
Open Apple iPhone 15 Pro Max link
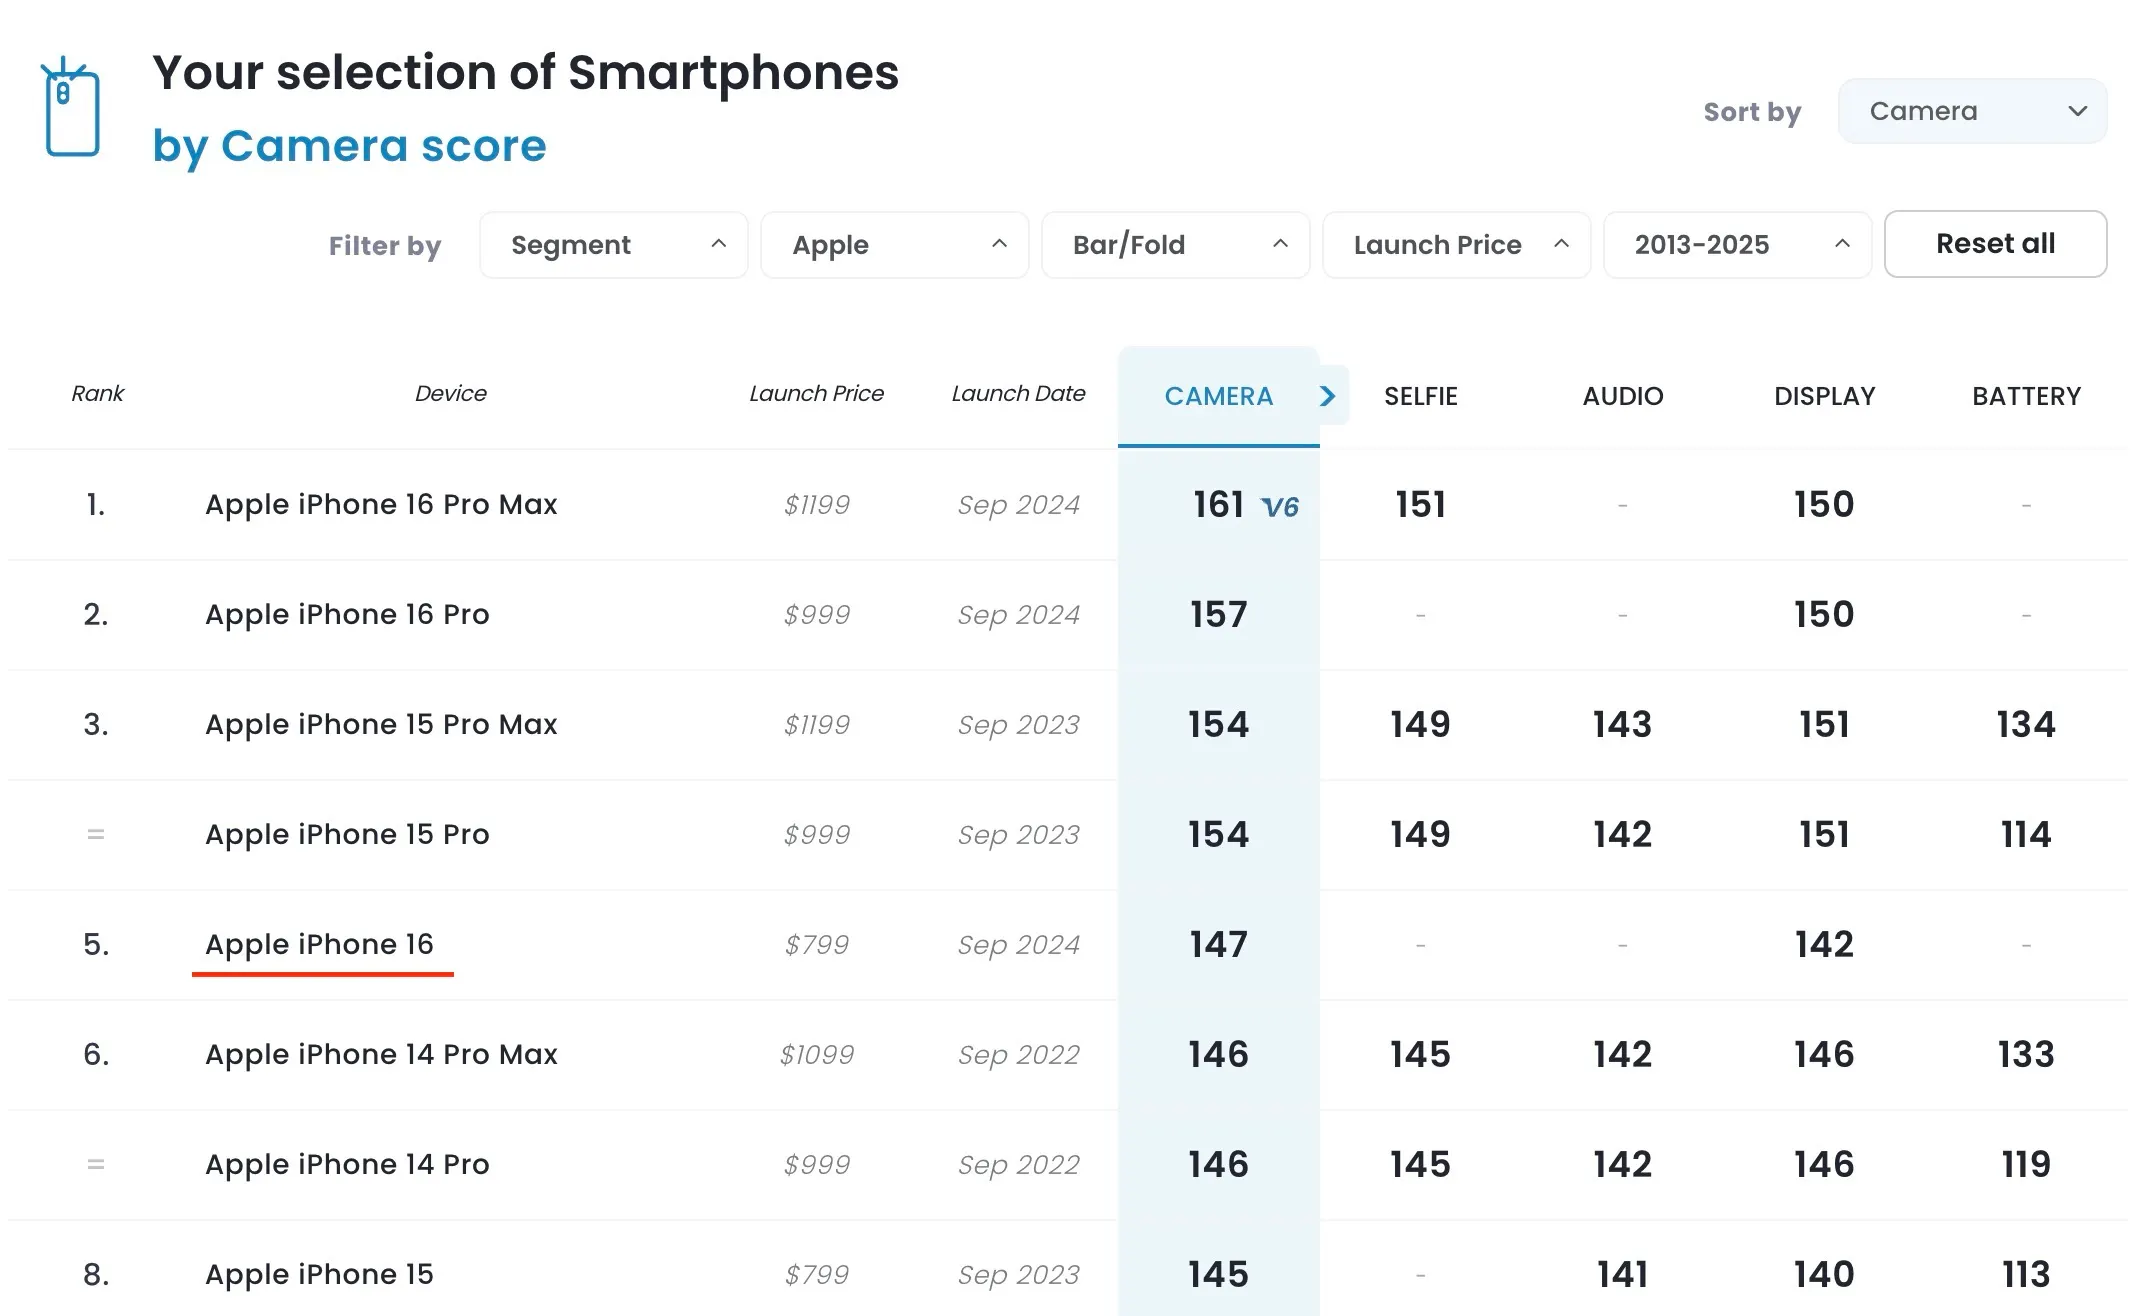[381, 724]
